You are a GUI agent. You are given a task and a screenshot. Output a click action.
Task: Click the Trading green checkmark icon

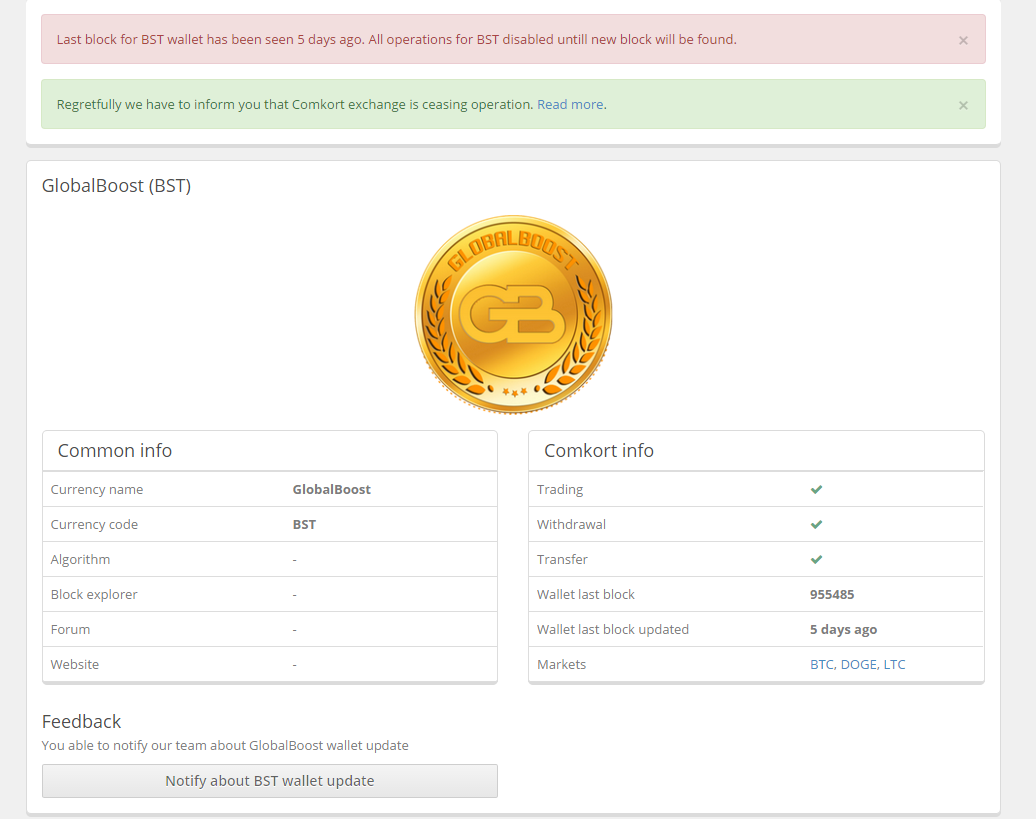pyautogui.click(x=817, y=489)
